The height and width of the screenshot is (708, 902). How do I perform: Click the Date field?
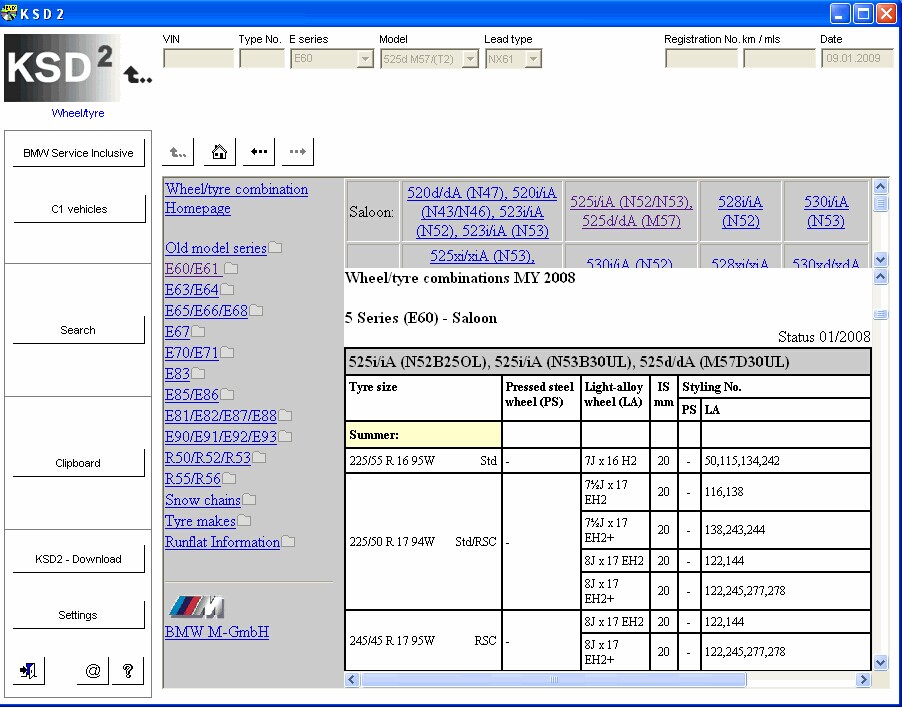[857, 59]
